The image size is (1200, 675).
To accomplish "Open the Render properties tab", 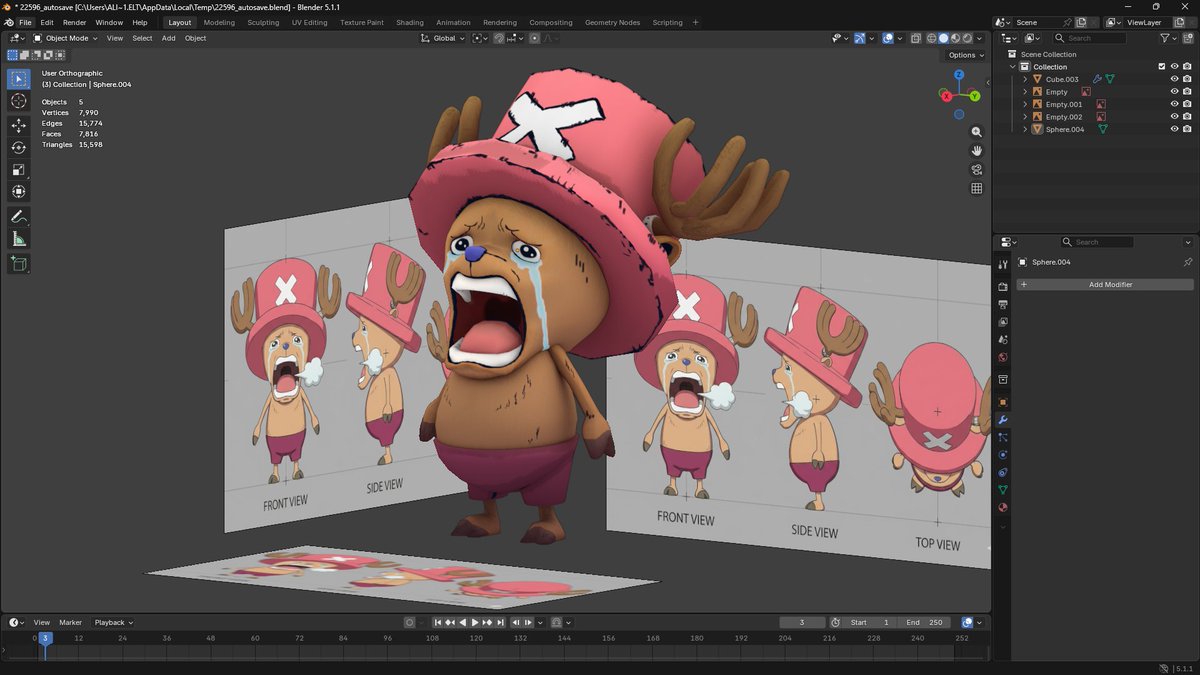I will tap(1003, 287).
